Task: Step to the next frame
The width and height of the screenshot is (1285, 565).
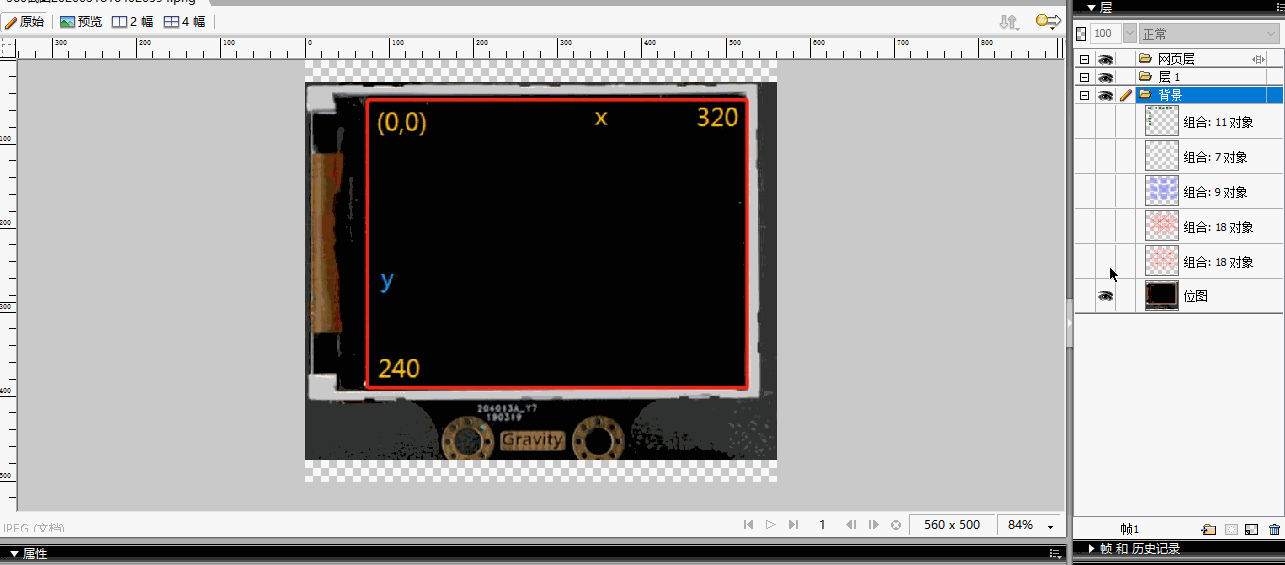Action: pos(874,525)
